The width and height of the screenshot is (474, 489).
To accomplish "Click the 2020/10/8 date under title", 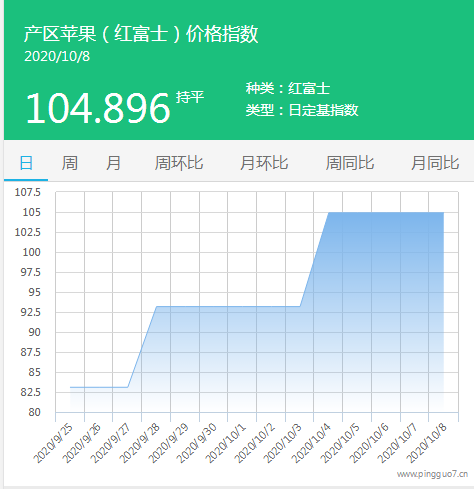I will pos(57,56).
